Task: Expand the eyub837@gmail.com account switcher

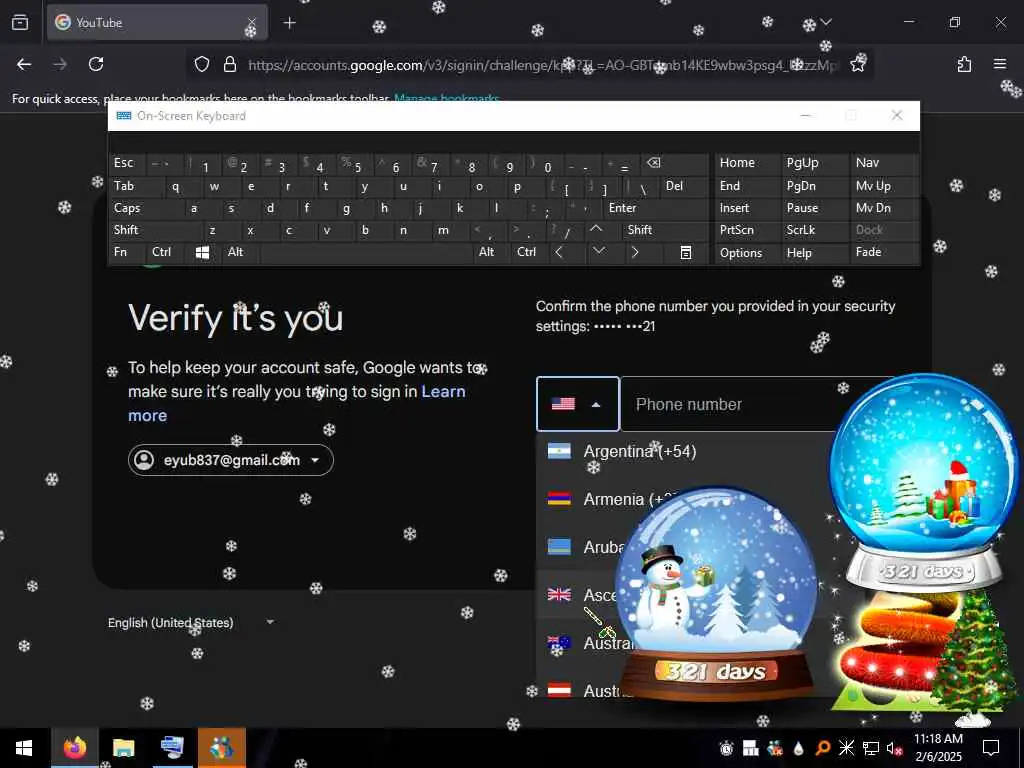Action: tap(231, 460)
